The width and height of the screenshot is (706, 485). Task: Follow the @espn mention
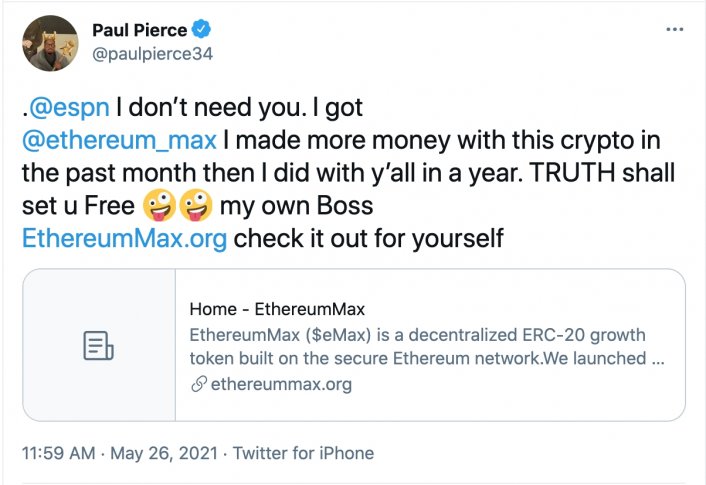point(59,108)
